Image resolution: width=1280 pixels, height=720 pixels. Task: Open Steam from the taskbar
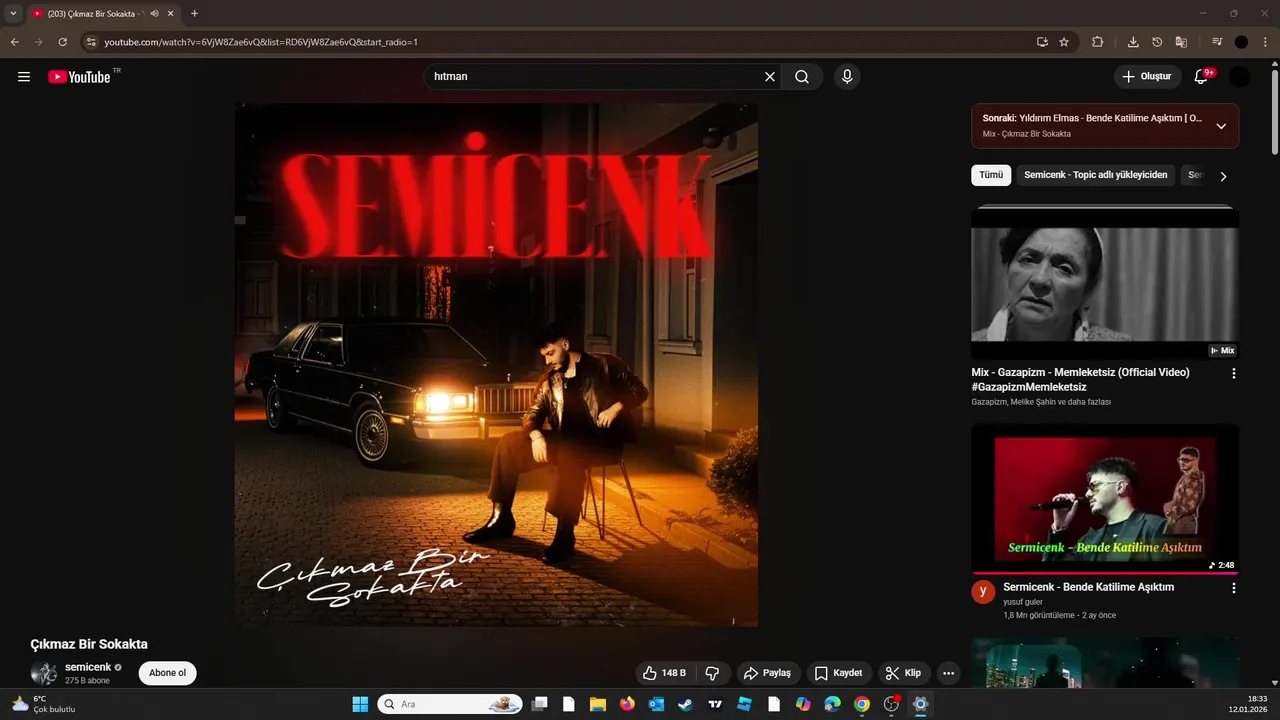pyautogui.click(x=685, y=704)
